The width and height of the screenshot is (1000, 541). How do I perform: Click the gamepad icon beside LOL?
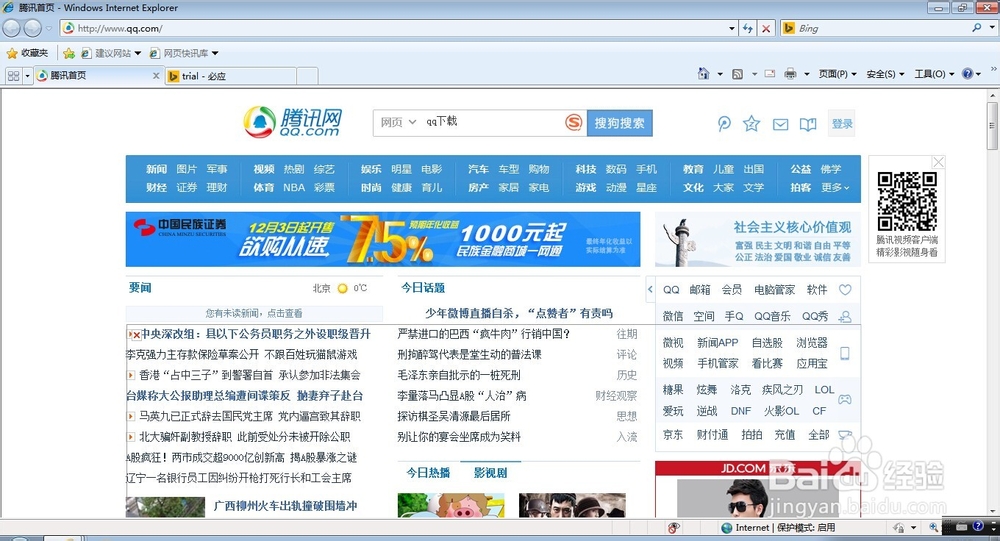click(x=844, y=399)
